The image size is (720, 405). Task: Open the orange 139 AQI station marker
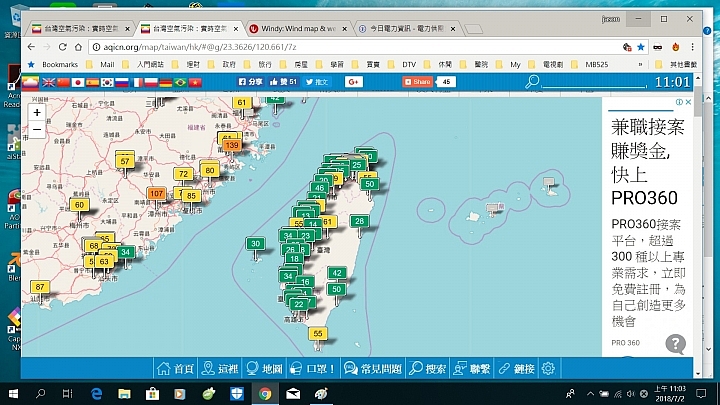click(232, 146)
